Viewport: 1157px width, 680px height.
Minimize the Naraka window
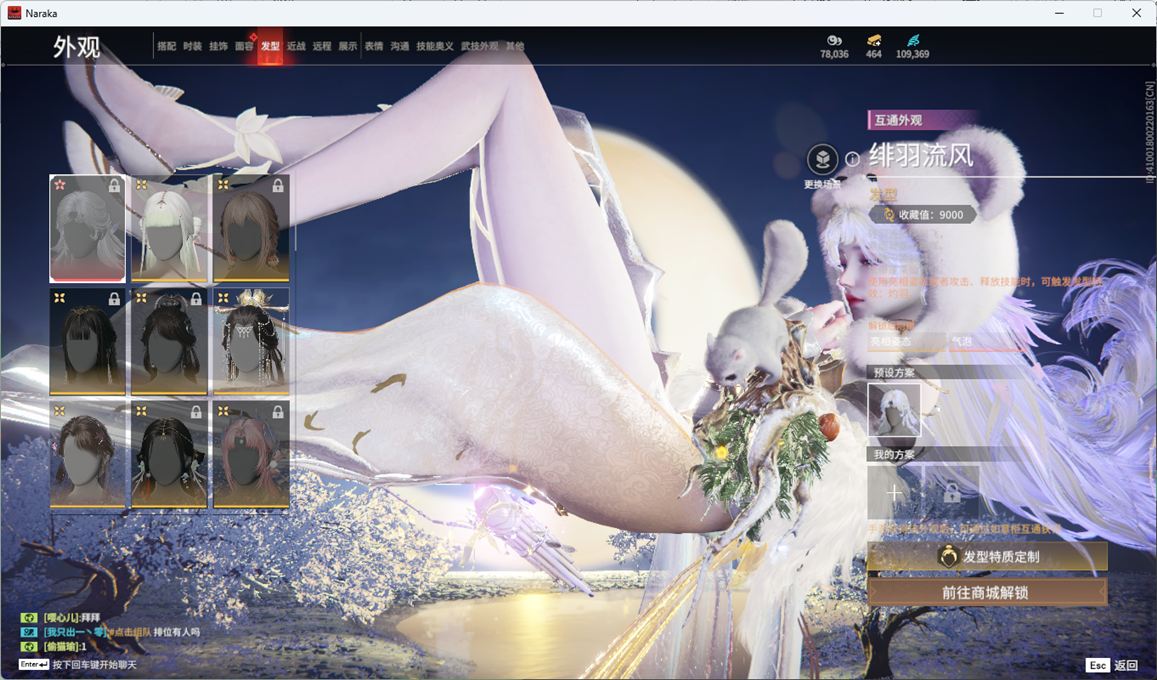click(x=1060, y=13)
